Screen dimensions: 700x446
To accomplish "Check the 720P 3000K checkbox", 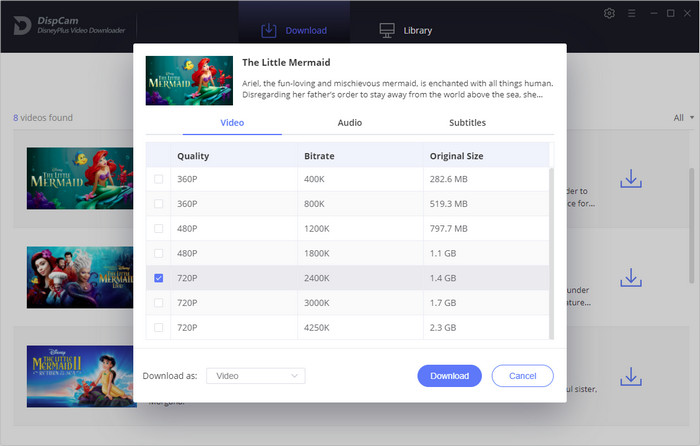I will point(158,303).
